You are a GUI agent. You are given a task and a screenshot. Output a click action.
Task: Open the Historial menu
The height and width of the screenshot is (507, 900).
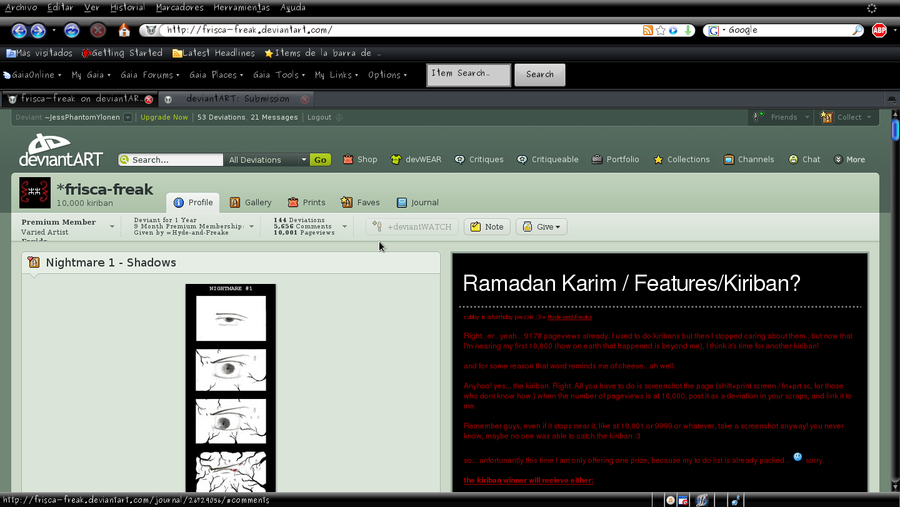[127, 7]
